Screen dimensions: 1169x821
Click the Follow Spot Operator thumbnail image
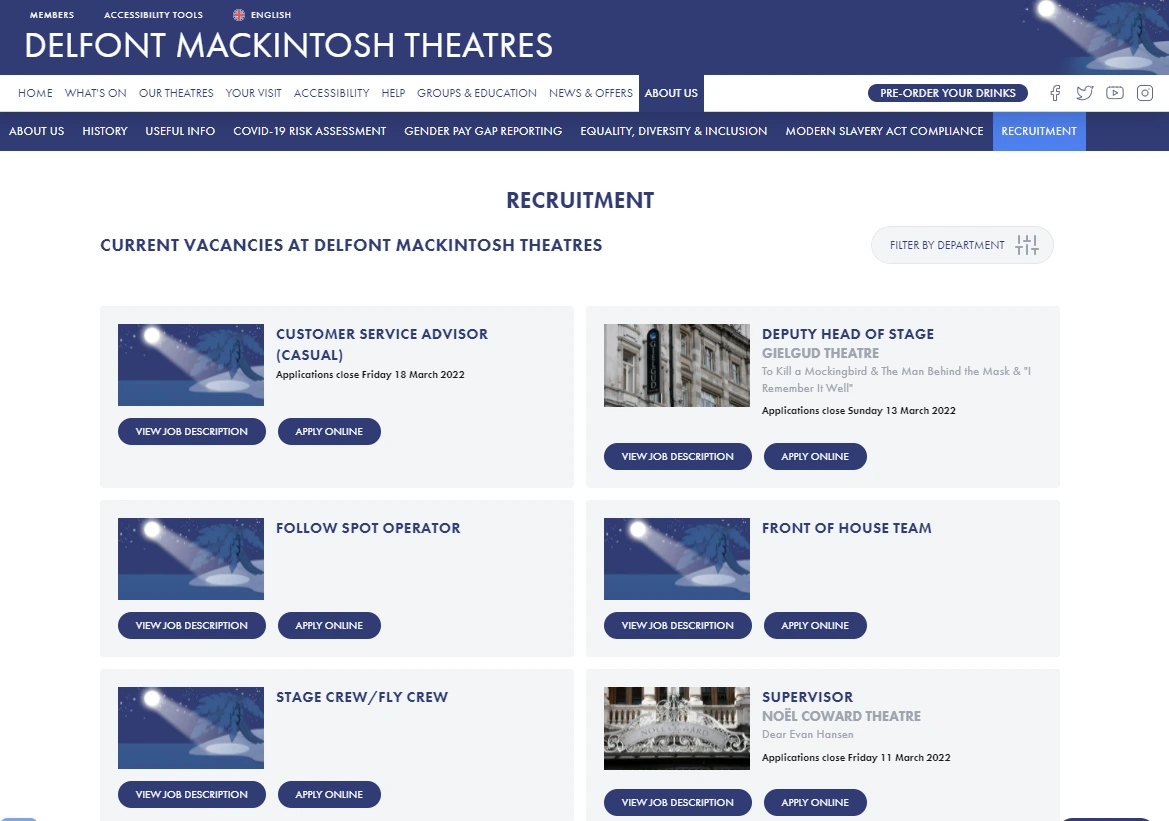point(191,559)
